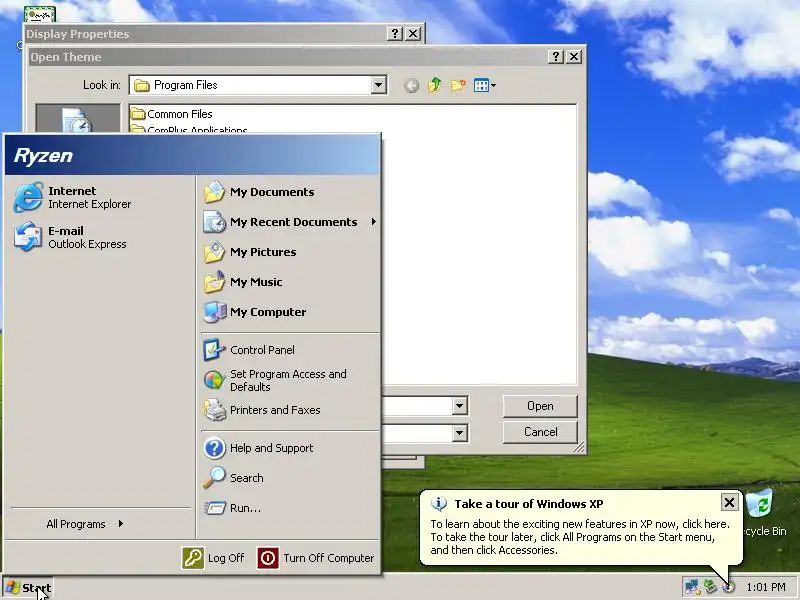Click the Run... icon
This screenshot has height=600, width=800.
click(x=215, y=508)
